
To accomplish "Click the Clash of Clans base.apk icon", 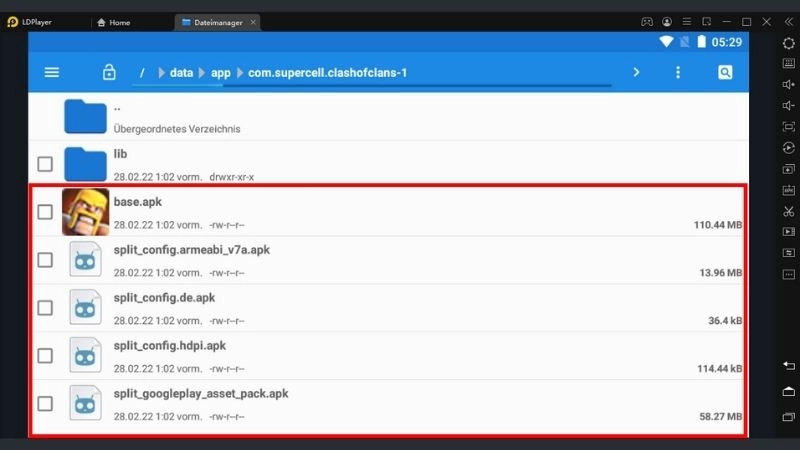I will click(x=85, y=212).
